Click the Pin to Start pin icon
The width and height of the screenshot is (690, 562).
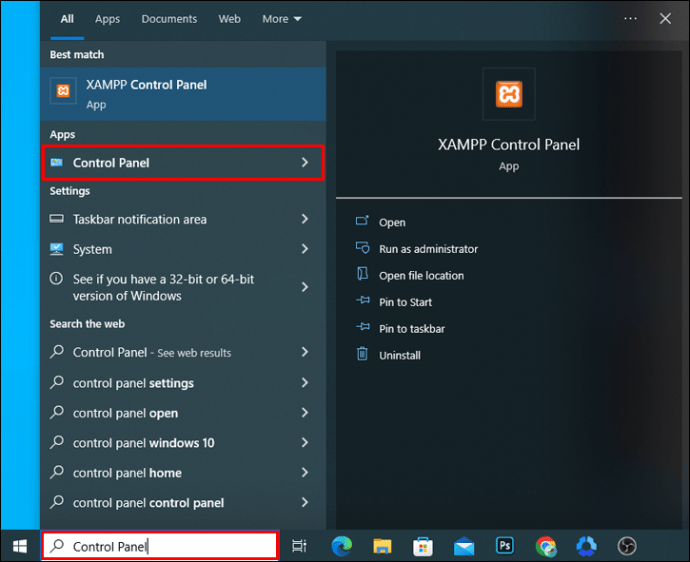363,300
